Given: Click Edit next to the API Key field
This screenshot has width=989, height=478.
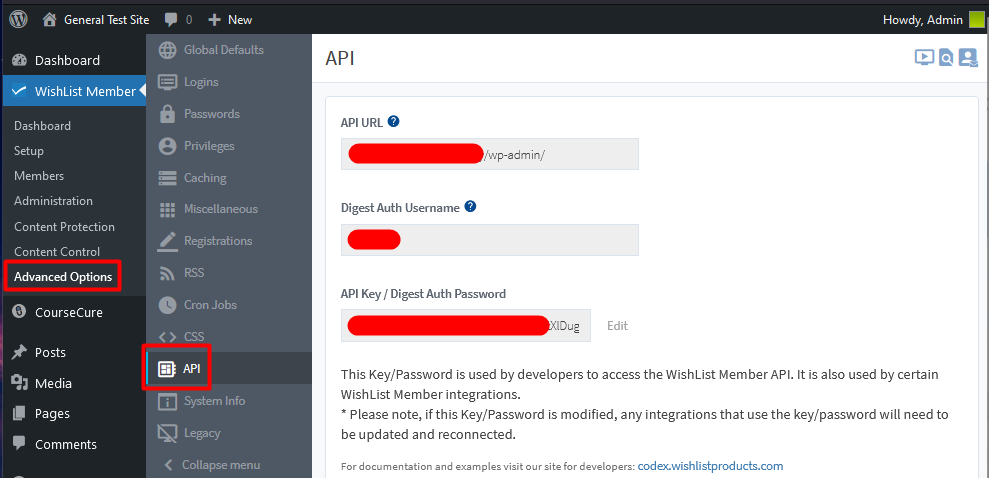Looking at the screenshot, I should pos(617,325).
